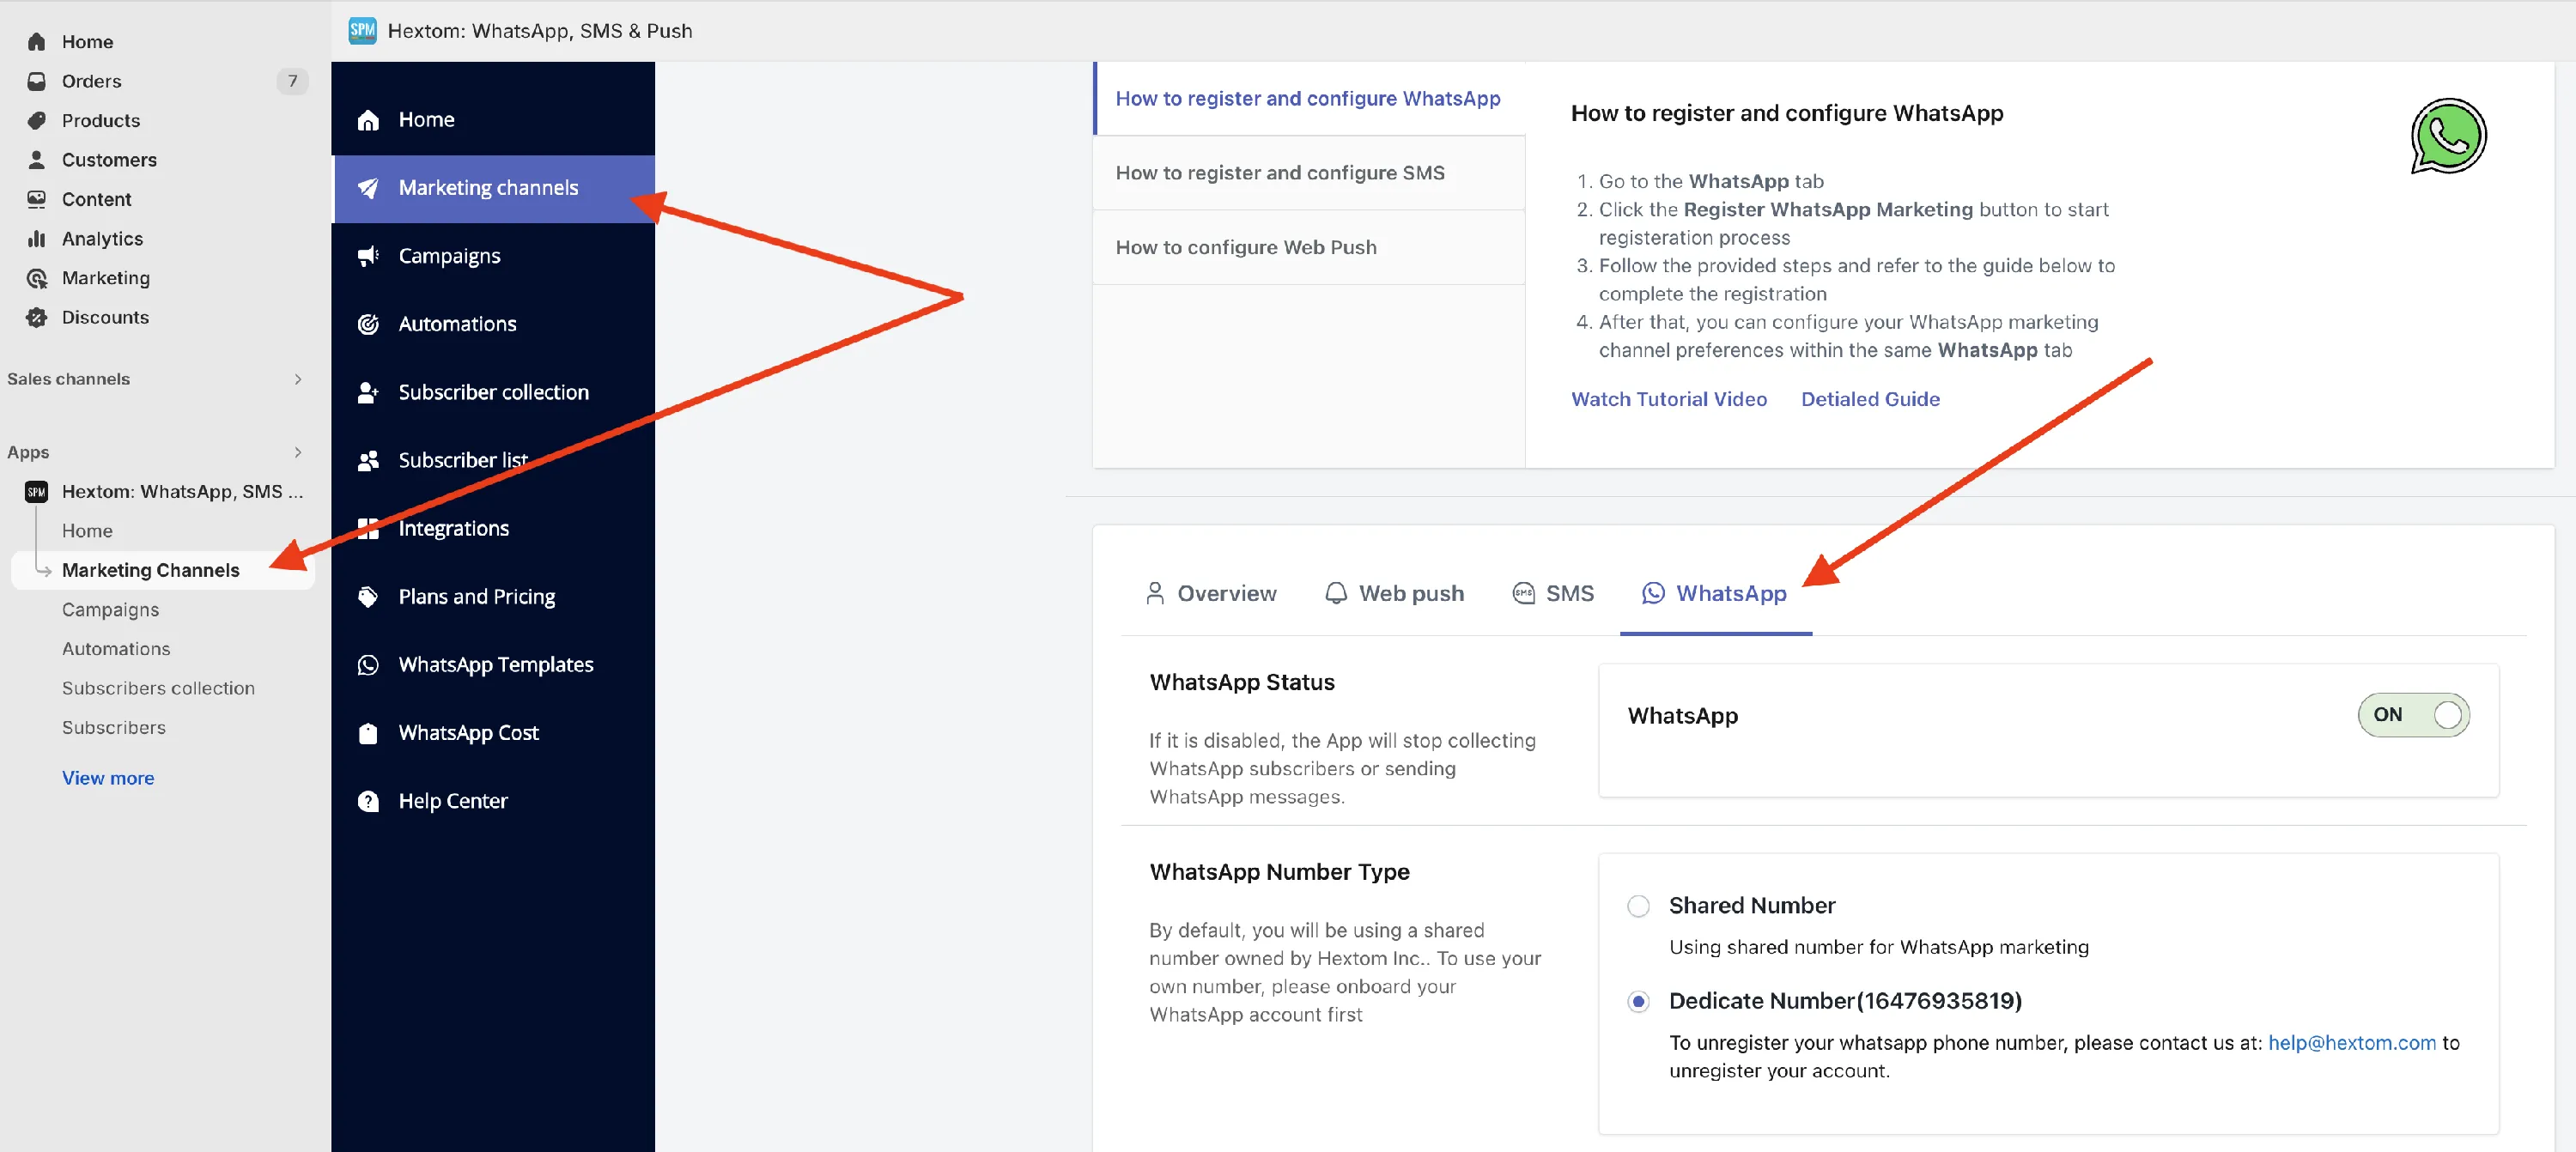Click the Hextom SPM app icon in header
The width and height of the screenshot is (2576, 1152).
[362, 31]
